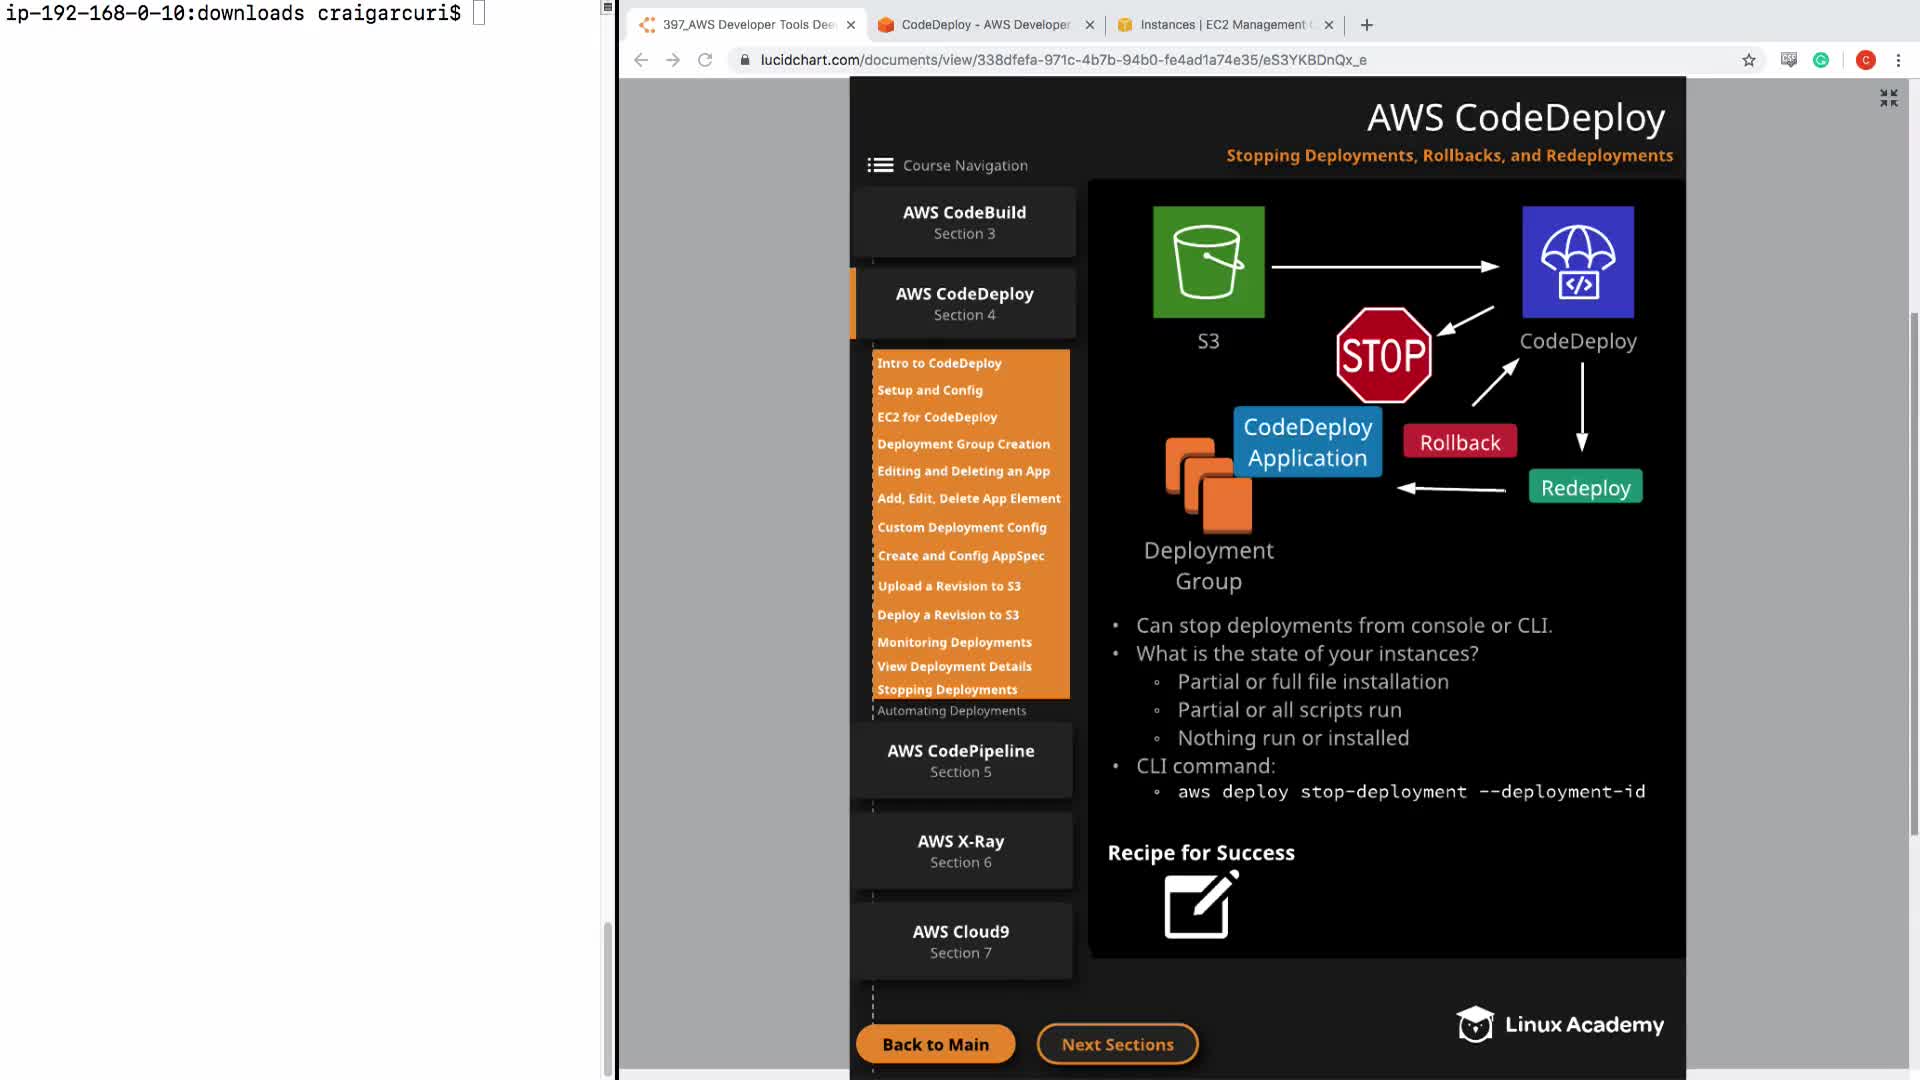Switch to CodeDeploy - AWS Developer tab
Image resolution: width=1920 pixels, height=1080 pixels.
pos(984,25)
